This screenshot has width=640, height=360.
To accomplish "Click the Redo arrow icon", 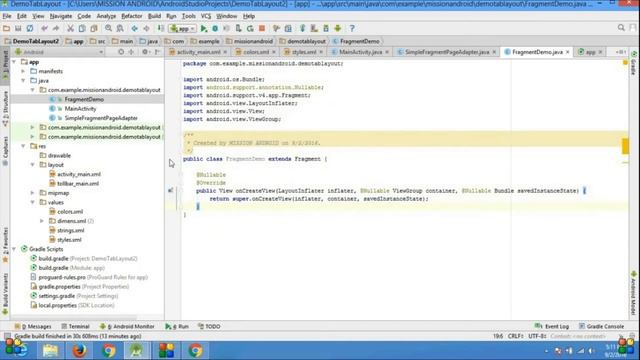I will (56, 28).
